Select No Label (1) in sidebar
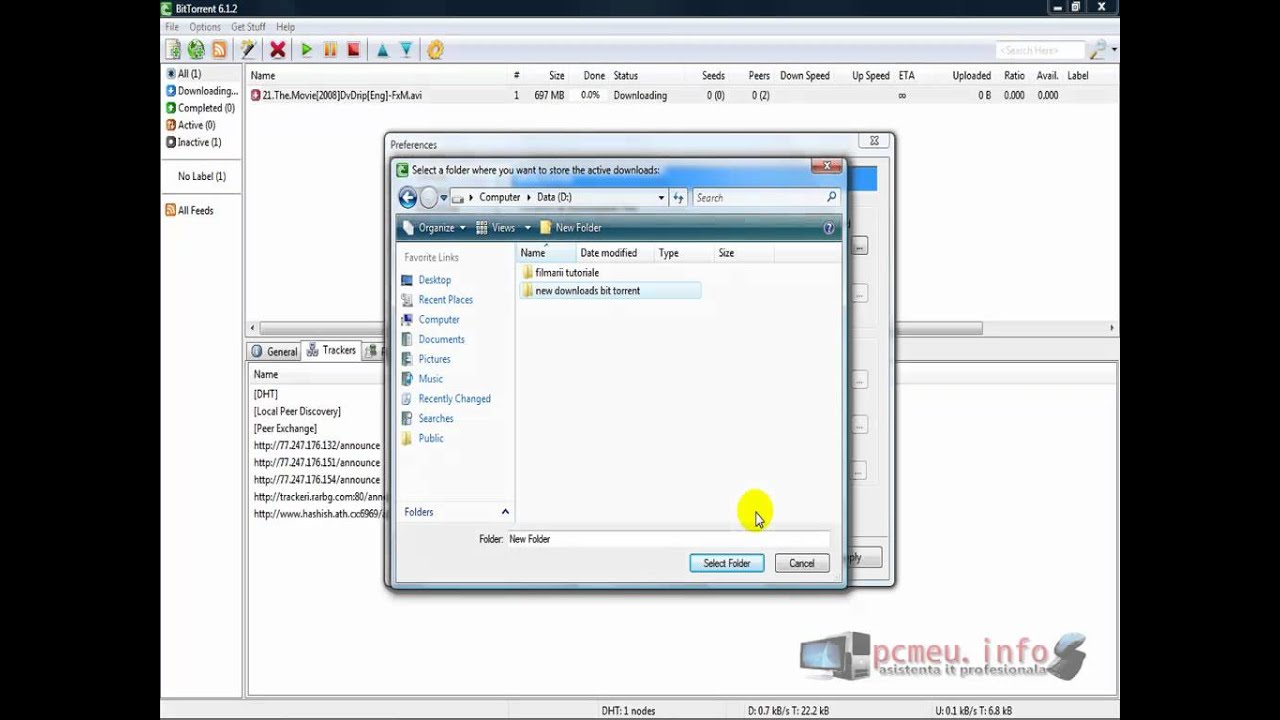1280x720 pixels. [202, 176]
